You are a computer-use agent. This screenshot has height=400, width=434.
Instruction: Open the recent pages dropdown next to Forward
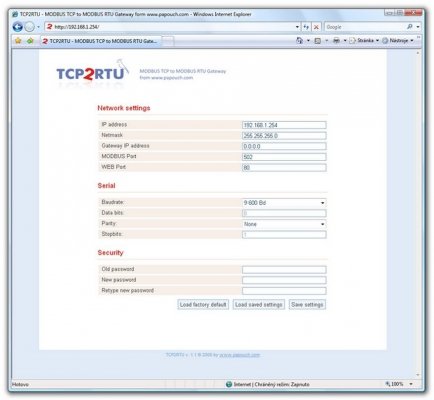coord(38,27)
